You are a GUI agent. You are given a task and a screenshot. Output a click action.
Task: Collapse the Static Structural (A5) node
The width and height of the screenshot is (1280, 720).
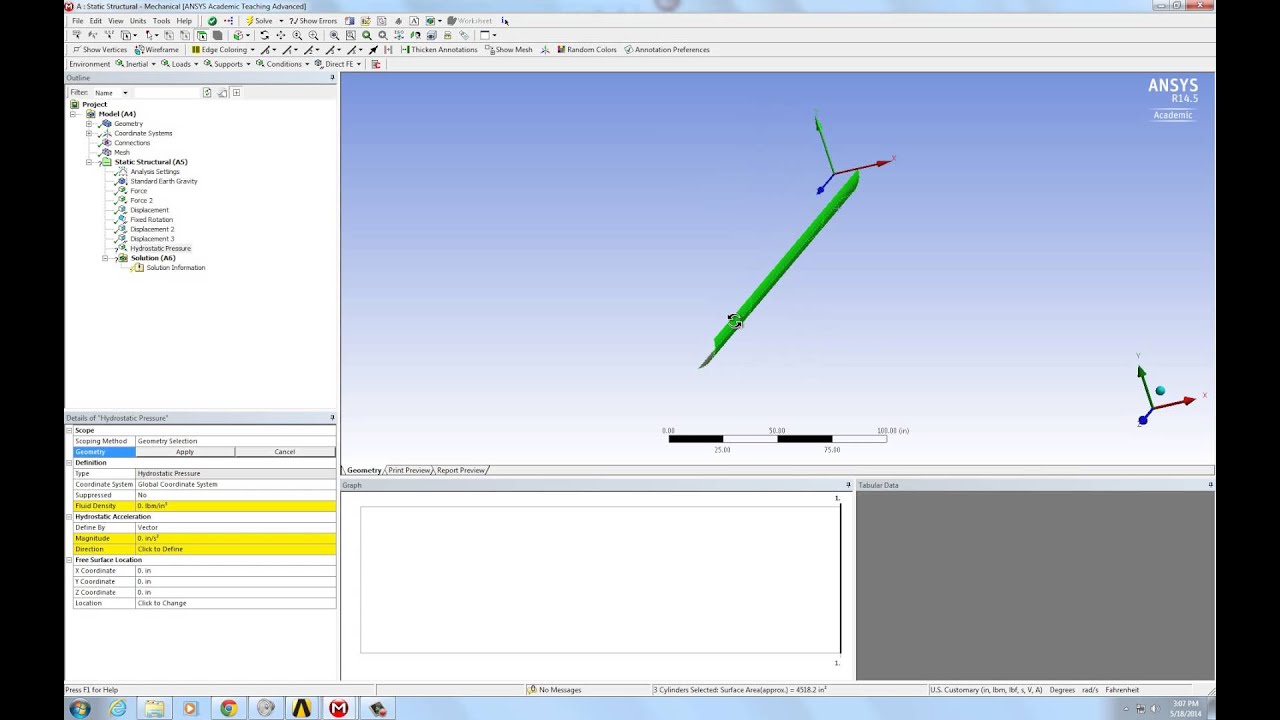click(x=89, y=162)
